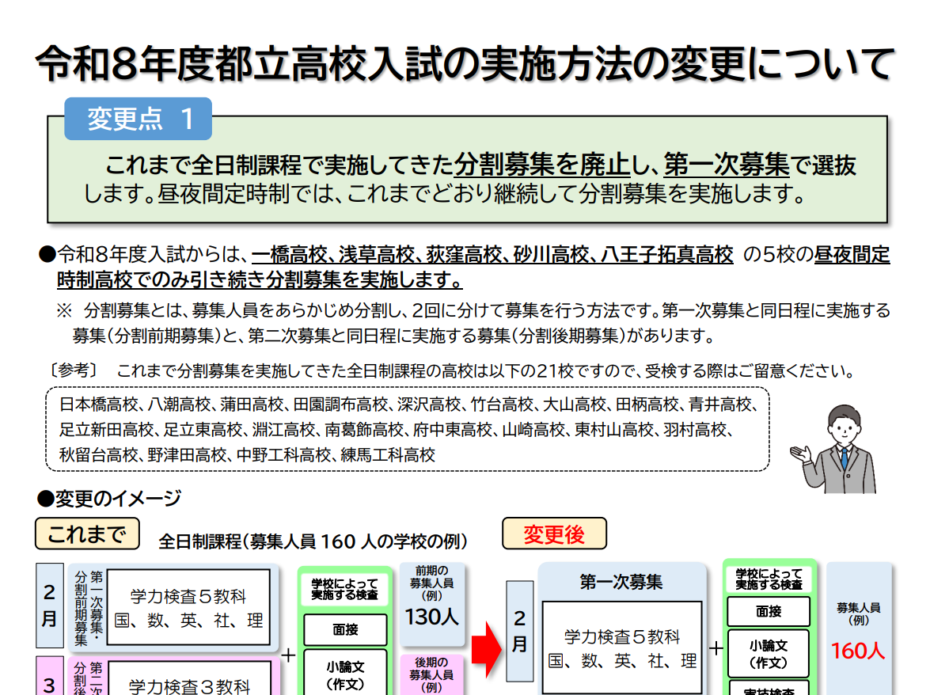Click the 学力検査3教科 text
Viewport: 930px width, 695px height.
point(190,686)
